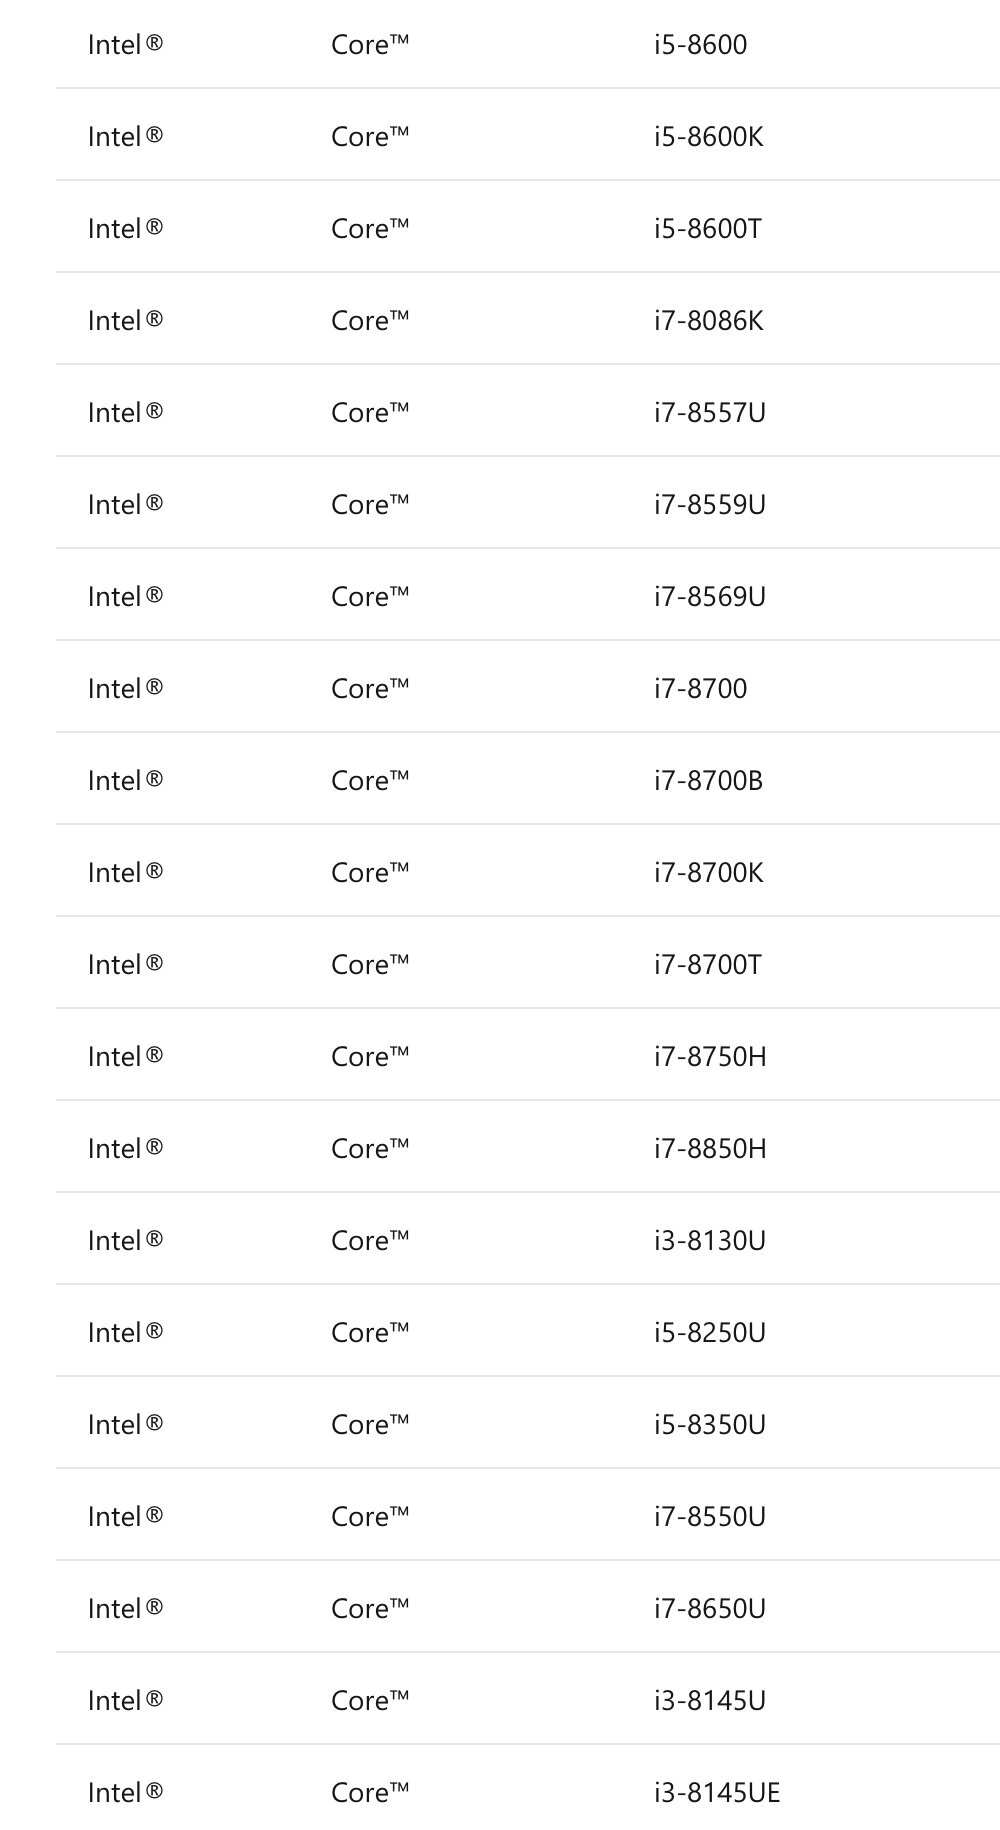Select the i7-8700K model entry

[x=708, y=873]
